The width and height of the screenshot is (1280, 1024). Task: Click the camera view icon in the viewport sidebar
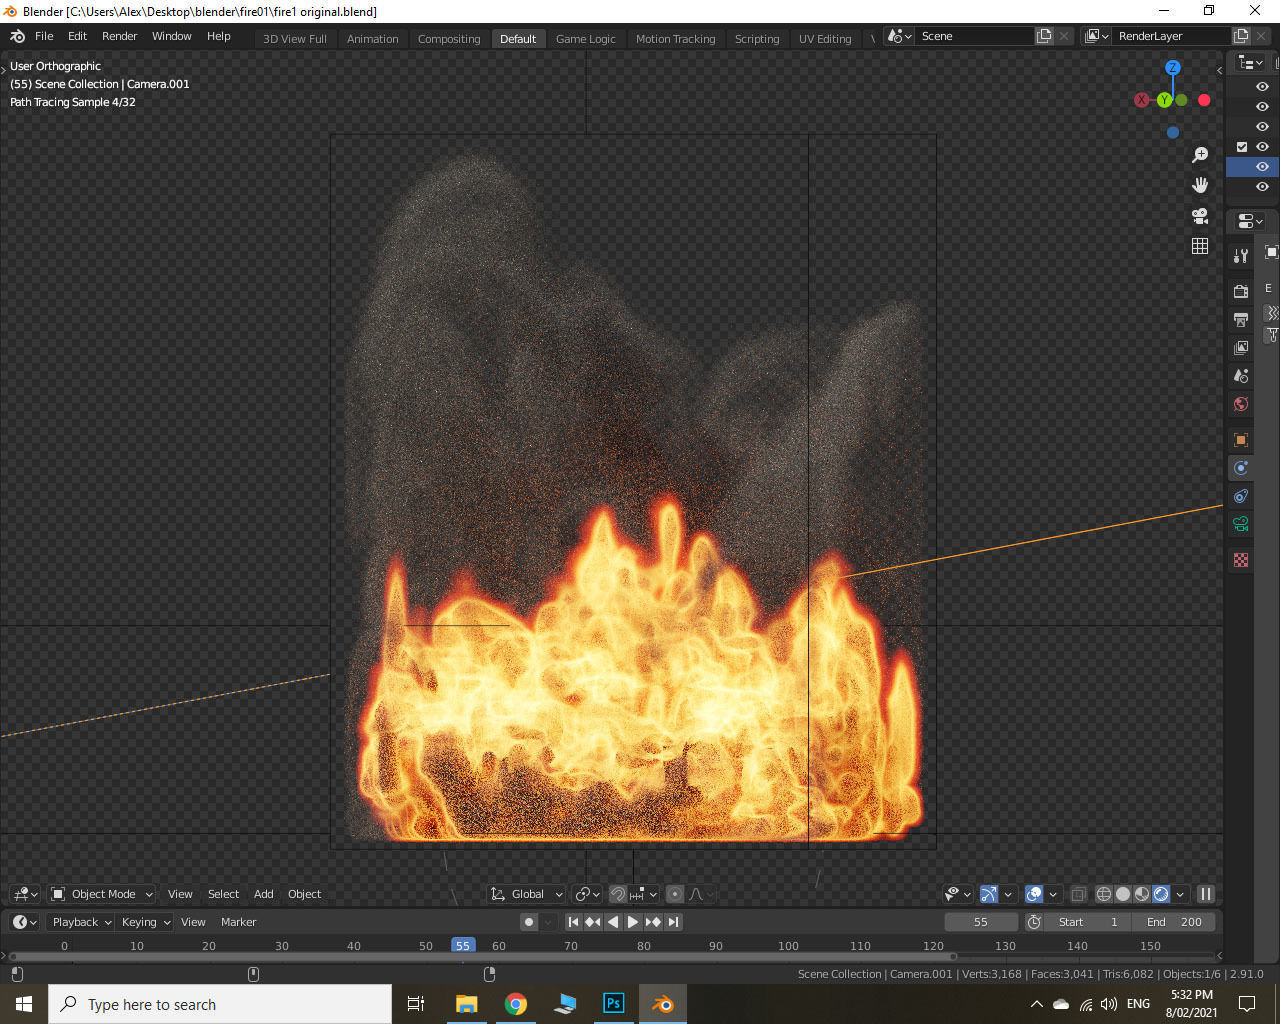pyautogui.click(x=1200, y=216)
